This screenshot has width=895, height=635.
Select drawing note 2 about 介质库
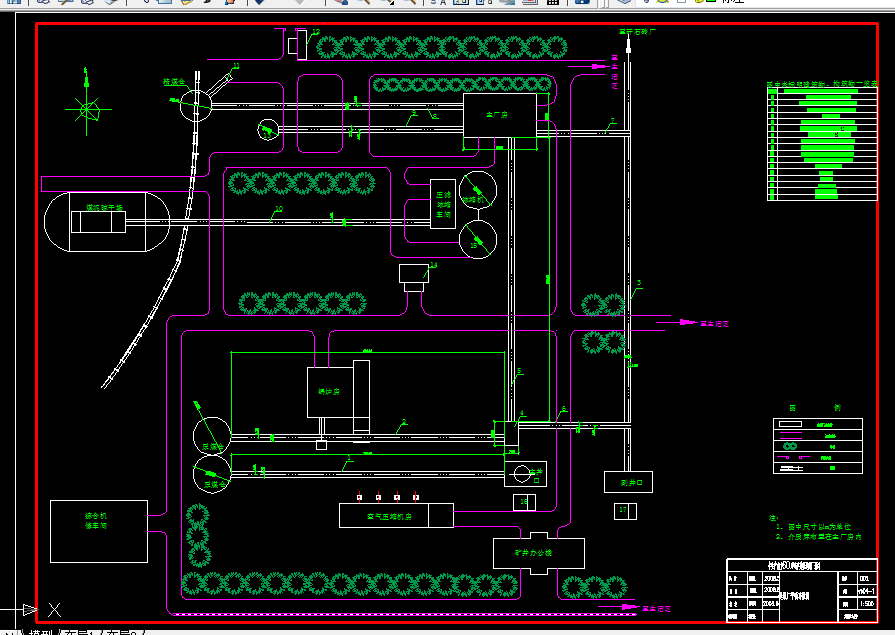point(819,537)
